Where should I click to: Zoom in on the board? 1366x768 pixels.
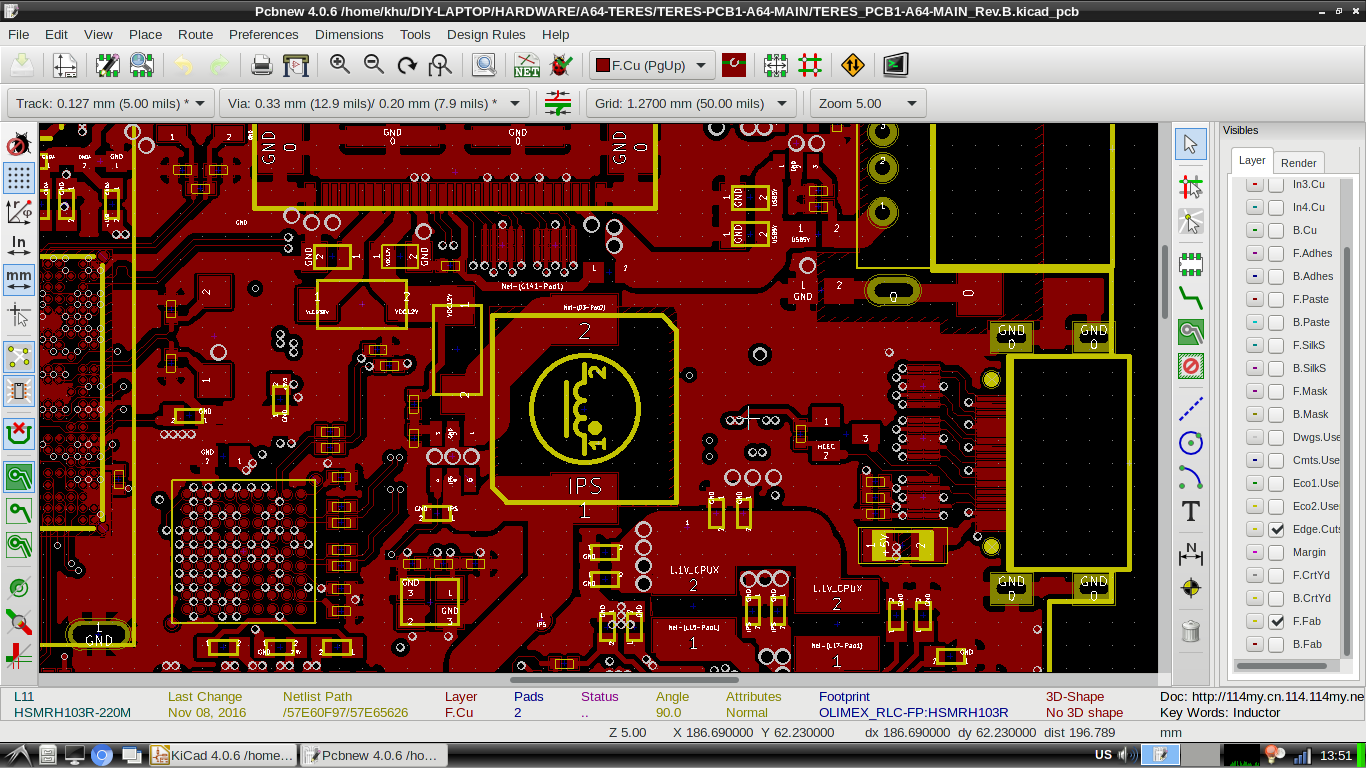340,66
